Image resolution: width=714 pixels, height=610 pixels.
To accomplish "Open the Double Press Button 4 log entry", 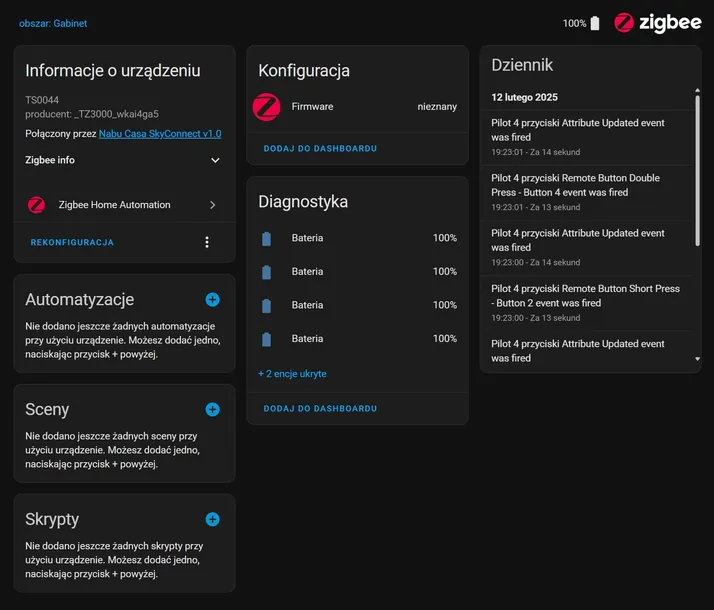I will point(586,193).
